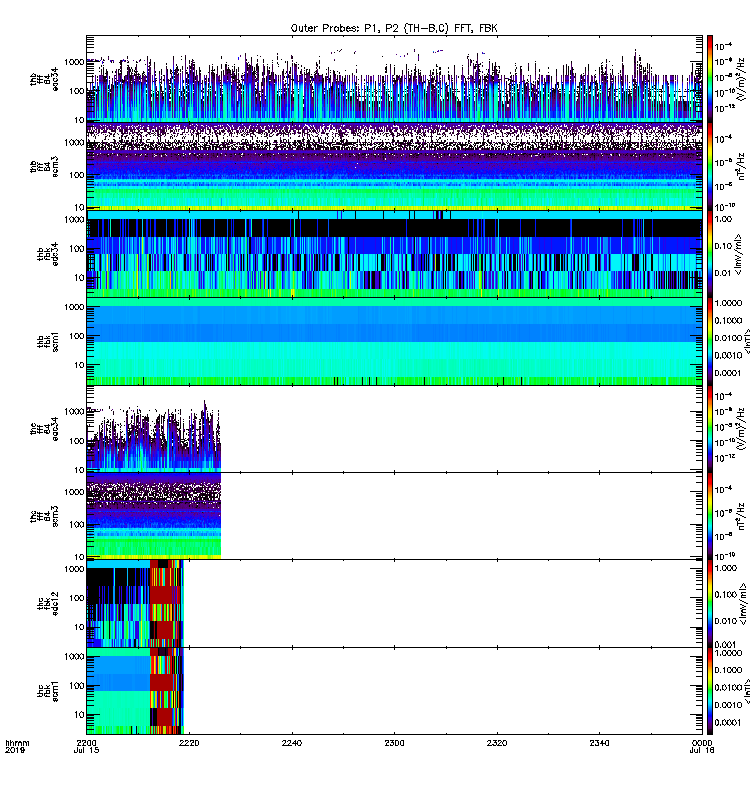Click the '100' tick of thb fbk edc34 panel
750x800 pixels.
coord(77,248)
